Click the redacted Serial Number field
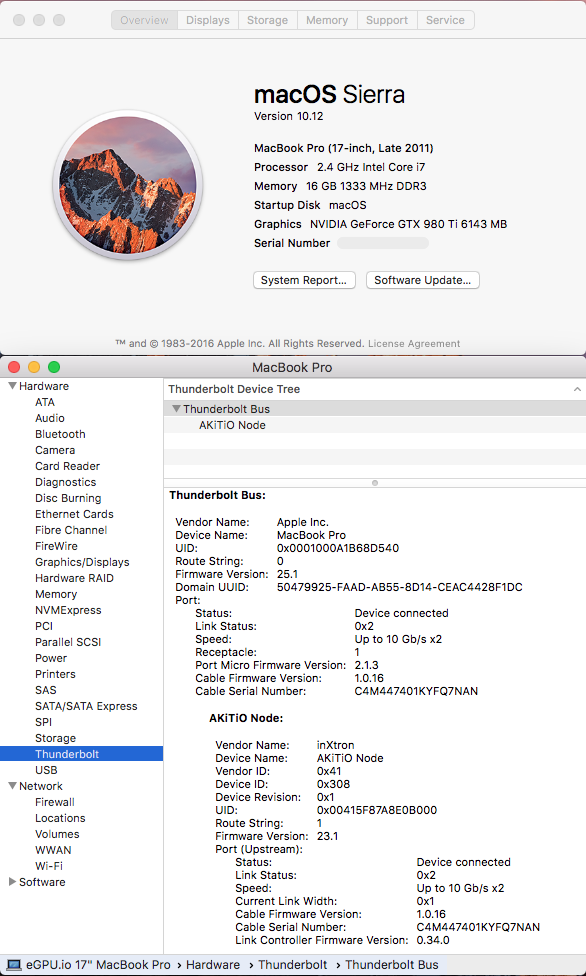This screenshot has width=586, height=976. (x=382, y=243)
